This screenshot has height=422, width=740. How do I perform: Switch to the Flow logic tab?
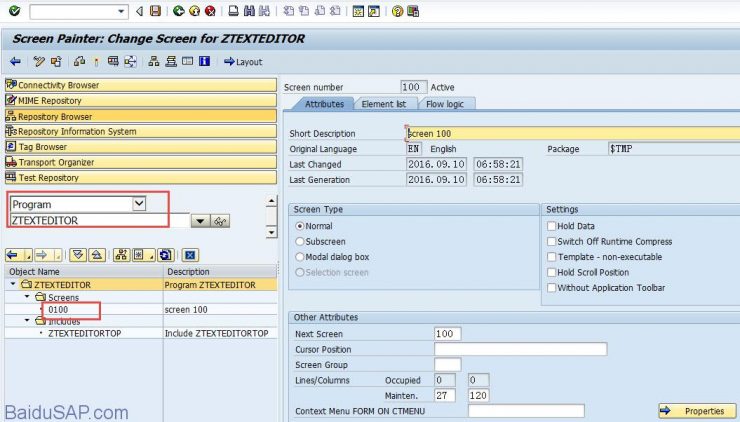(x=445, y=104)
